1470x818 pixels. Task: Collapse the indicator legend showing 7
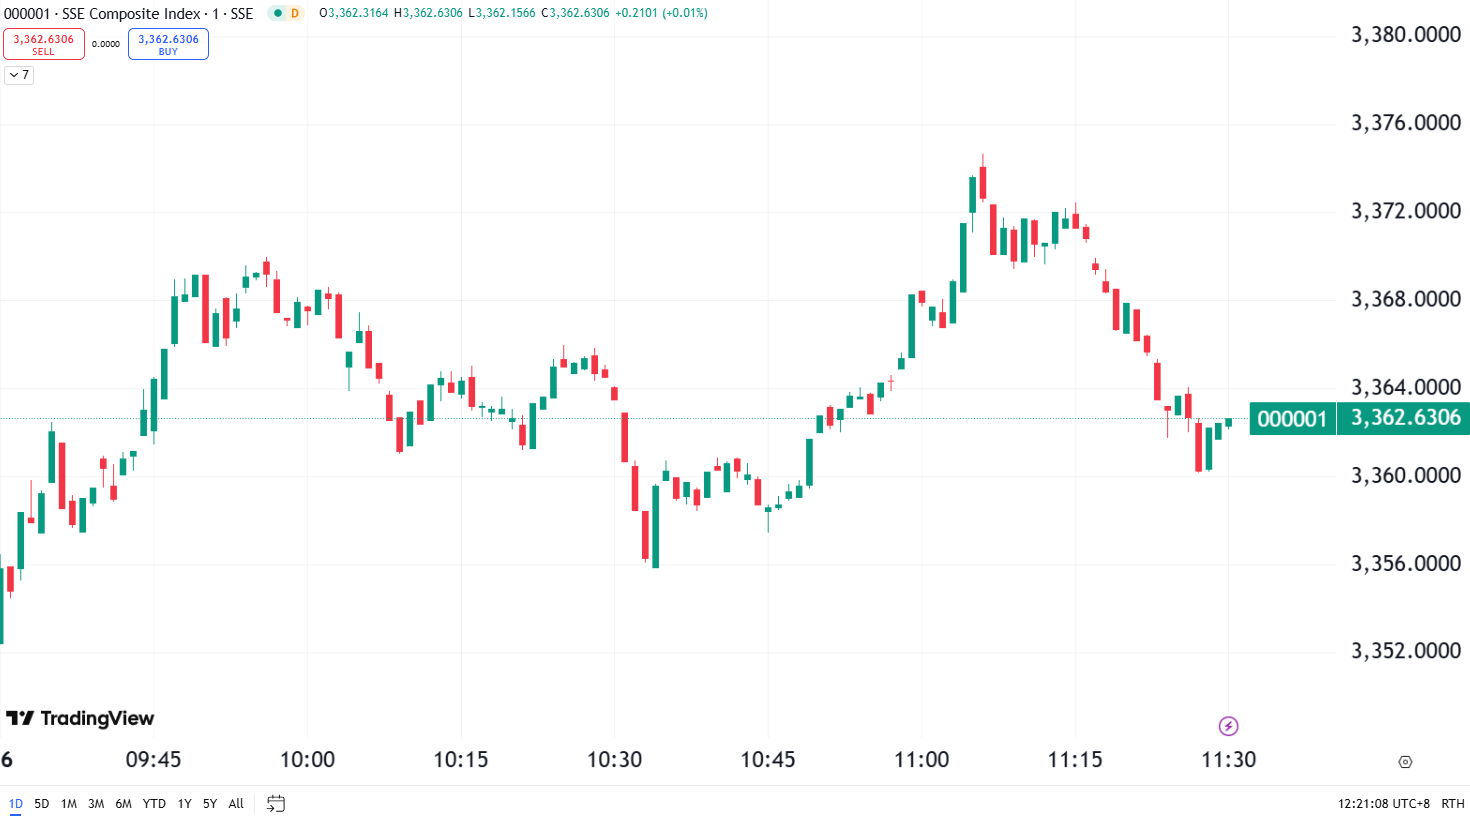pos(19,75)
